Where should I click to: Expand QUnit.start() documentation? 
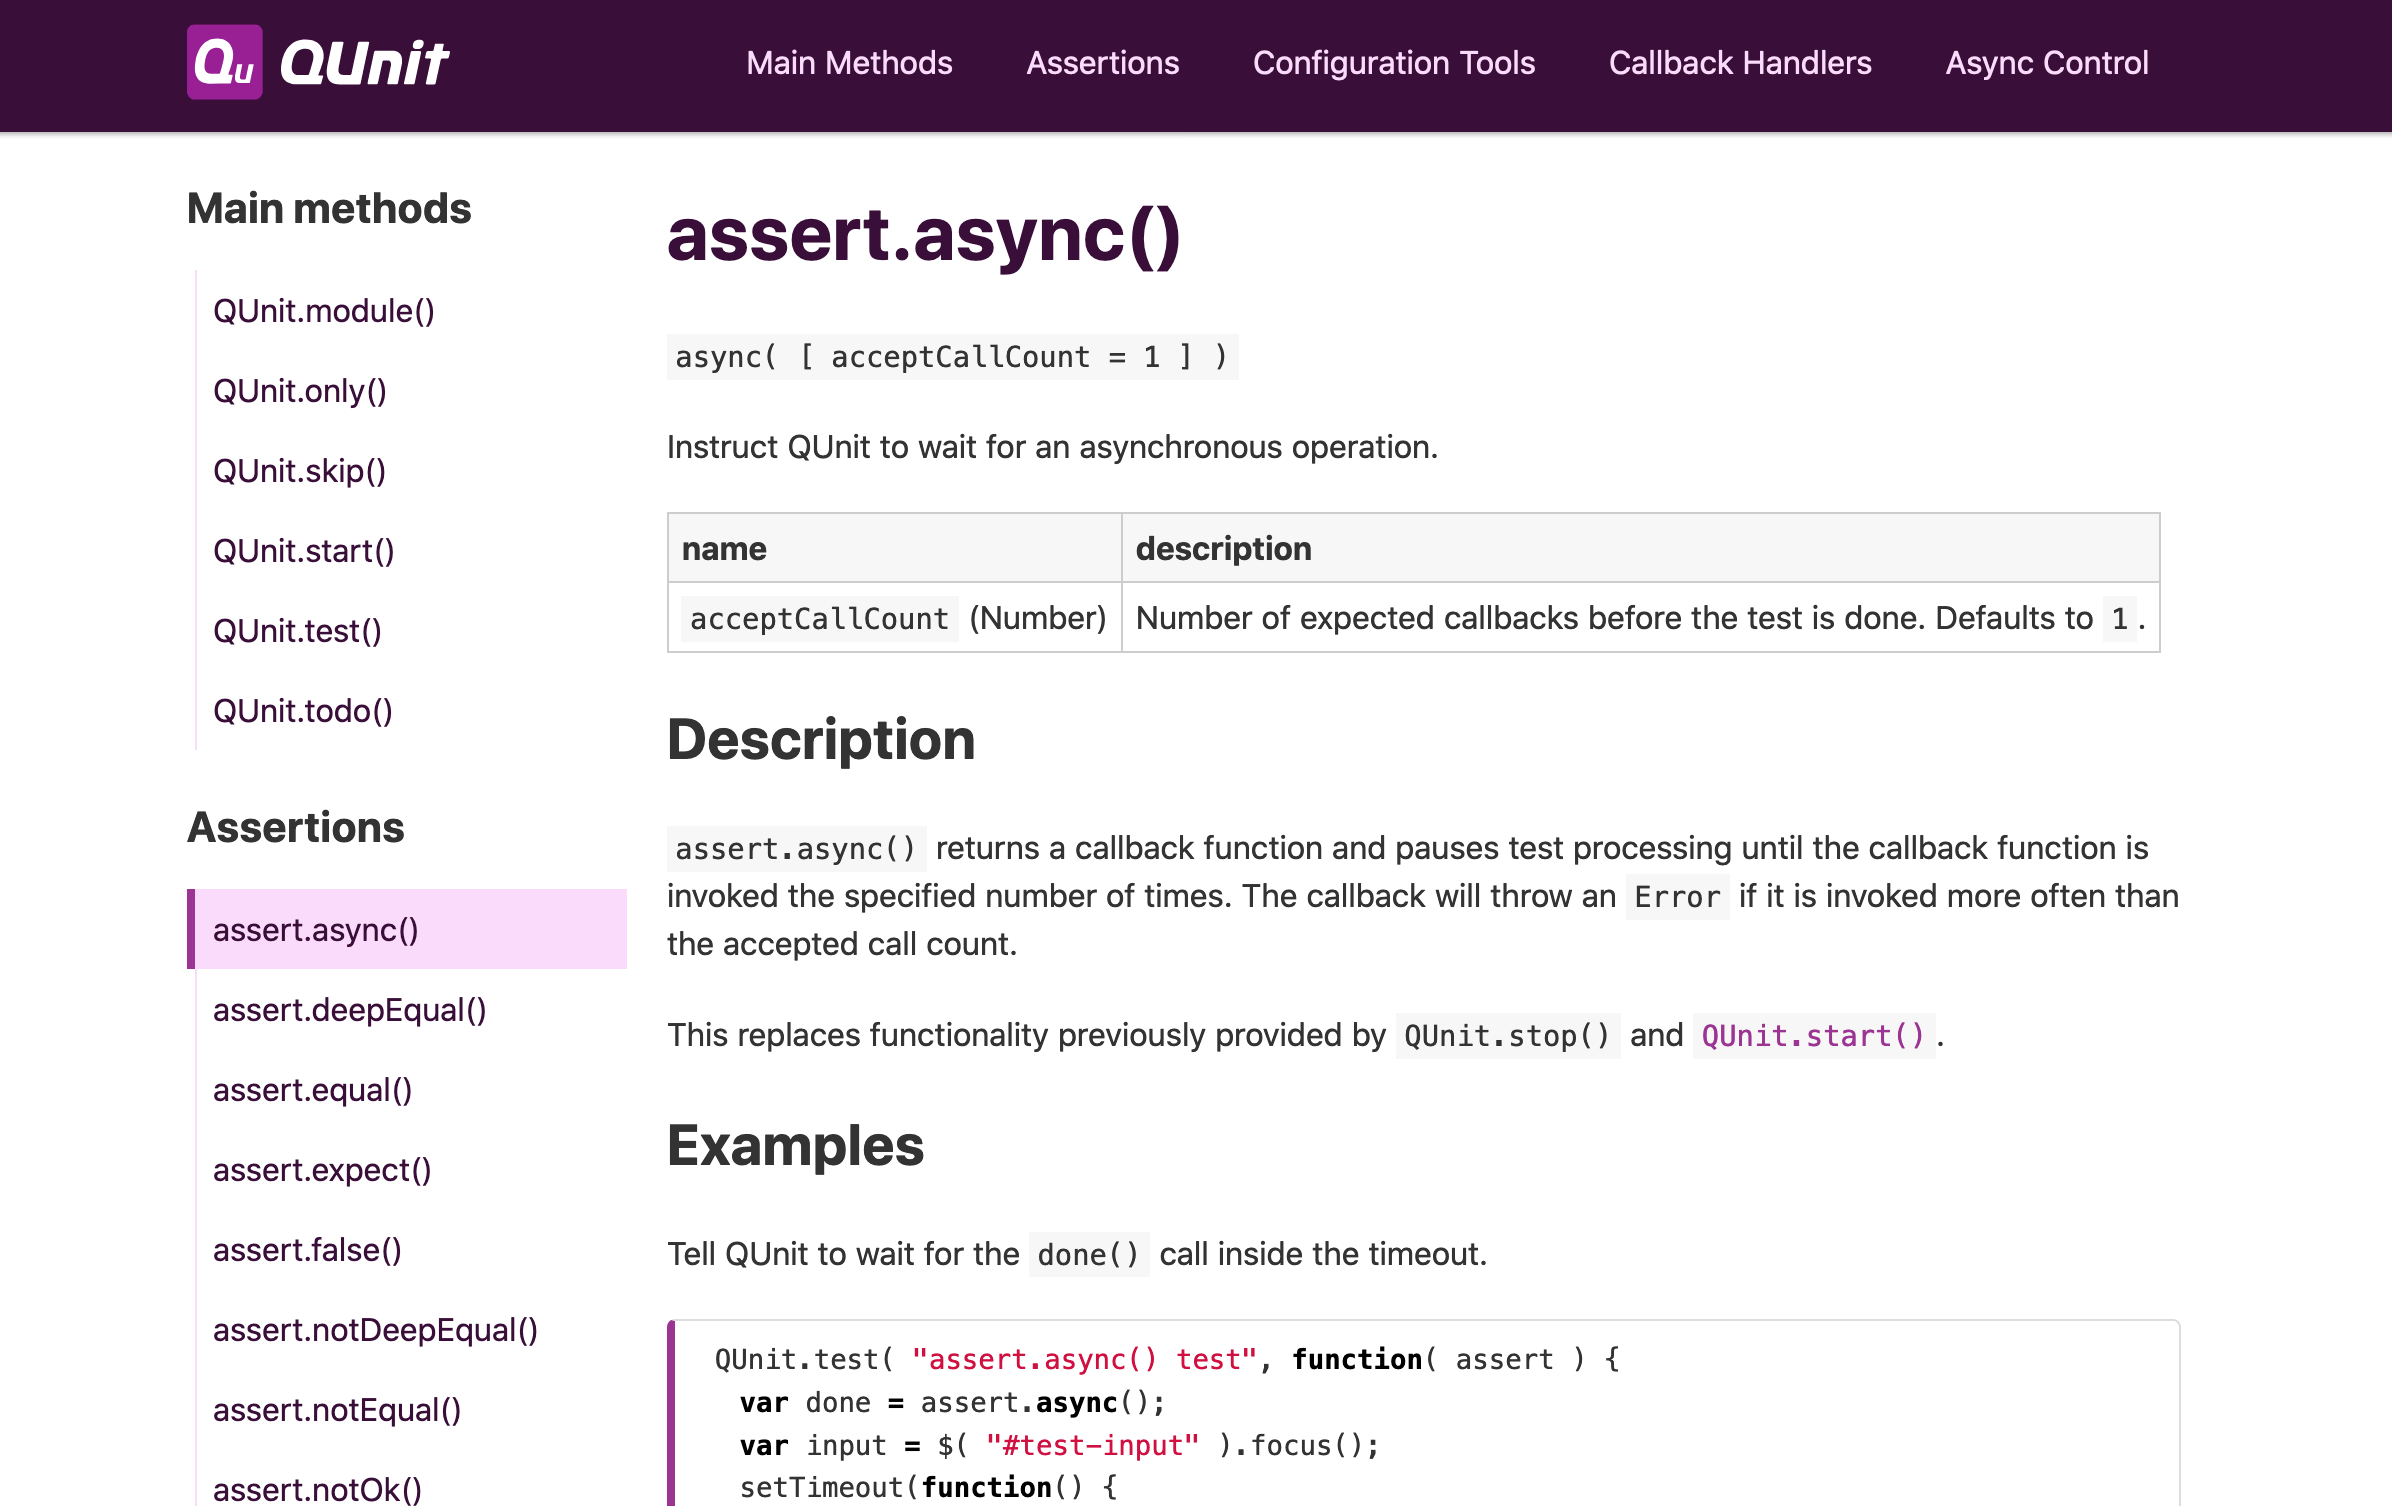point(304,548)
